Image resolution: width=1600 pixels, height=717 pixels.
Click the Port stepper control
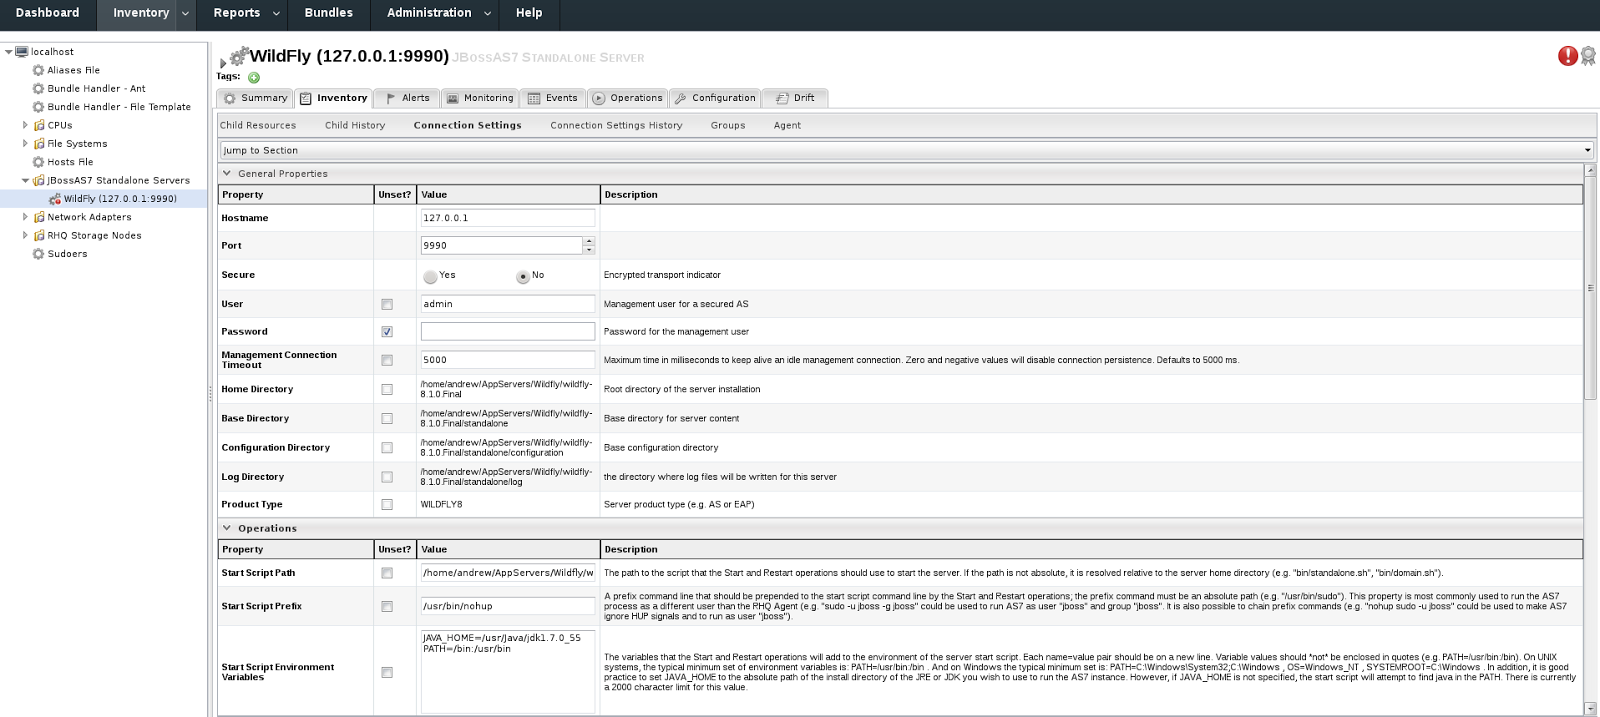pos(589,245)
